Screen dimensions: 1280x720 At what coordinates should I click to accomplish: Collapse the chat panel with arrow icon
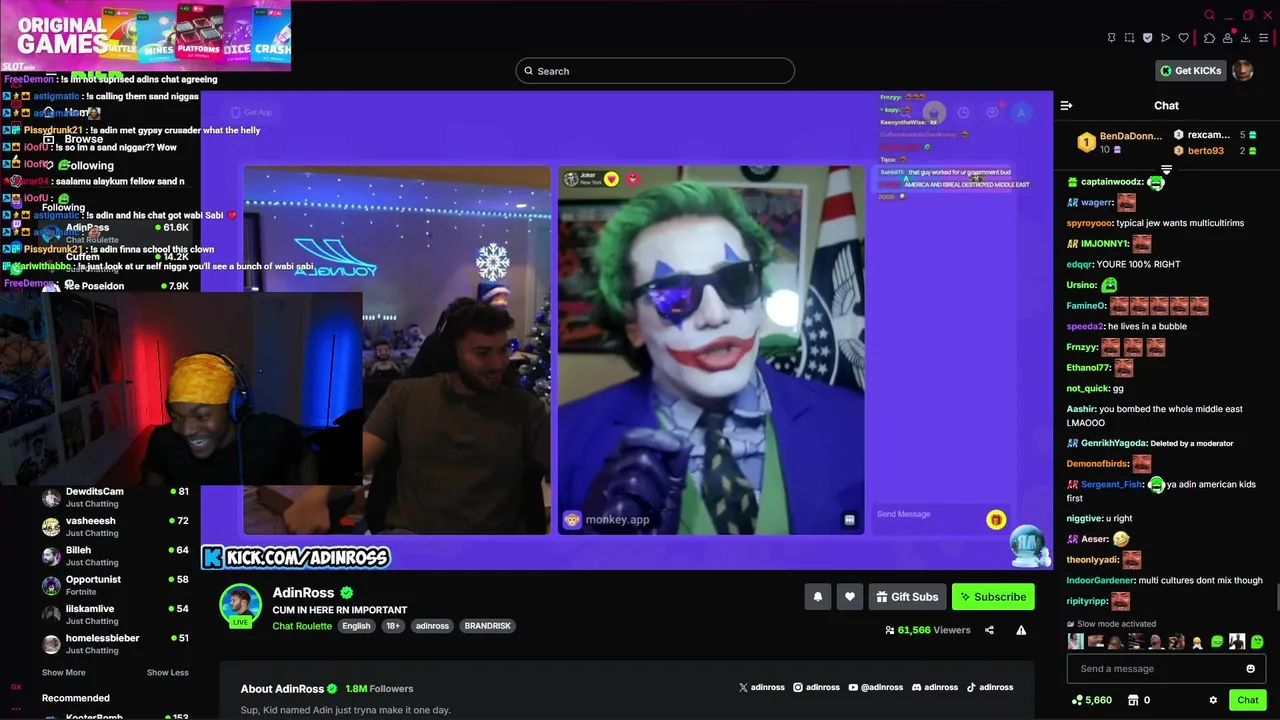(1066, 105)
